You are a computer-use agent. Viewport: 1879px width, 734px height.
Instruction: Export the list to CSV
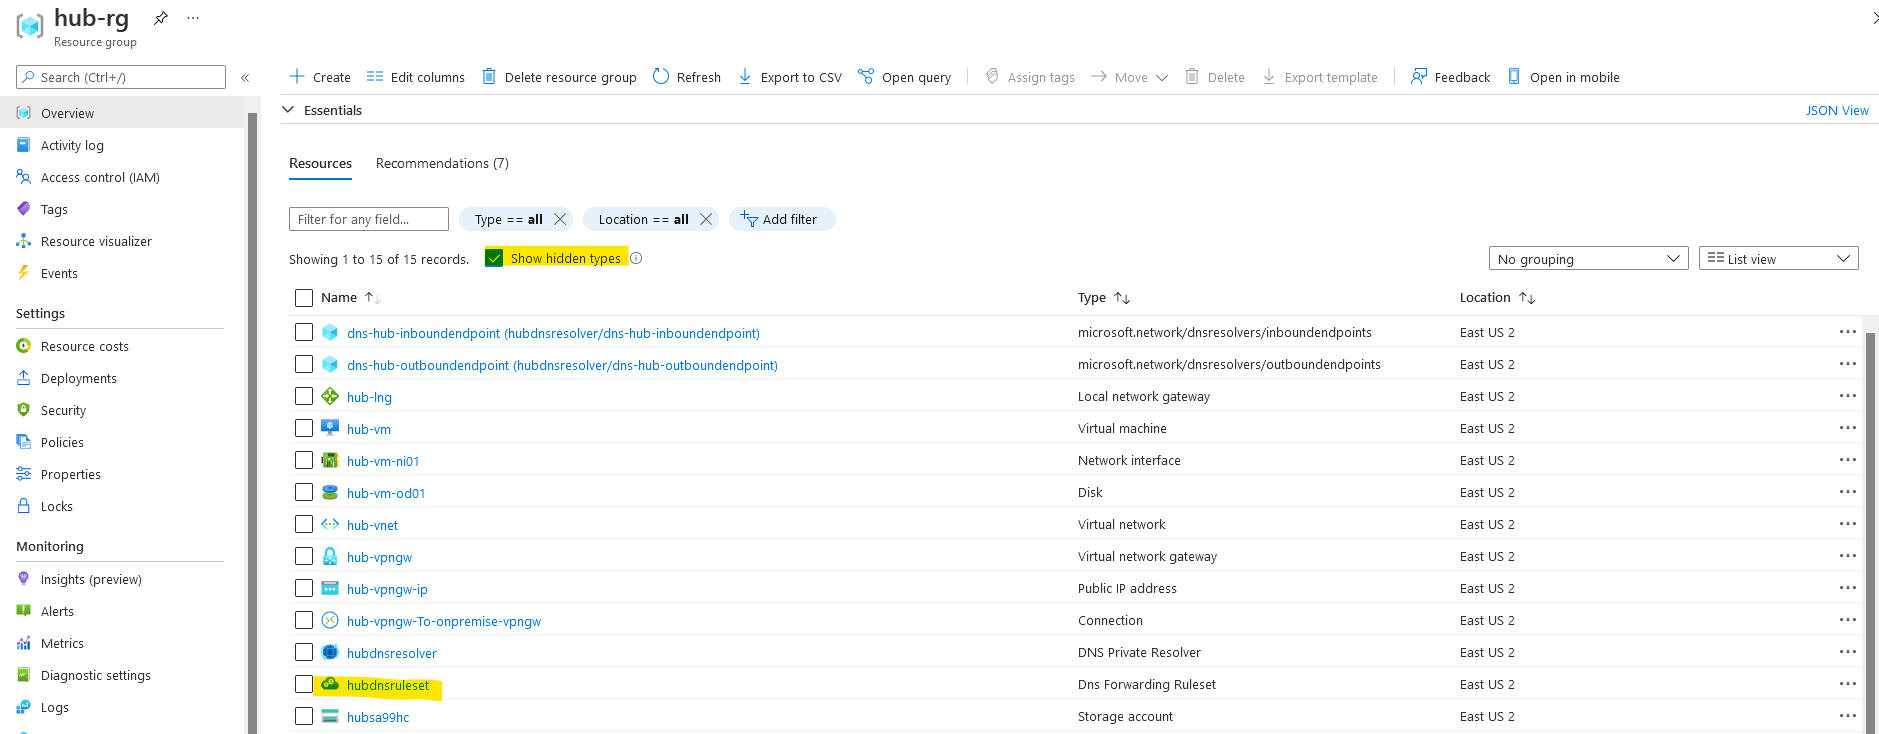click(790, 77)
